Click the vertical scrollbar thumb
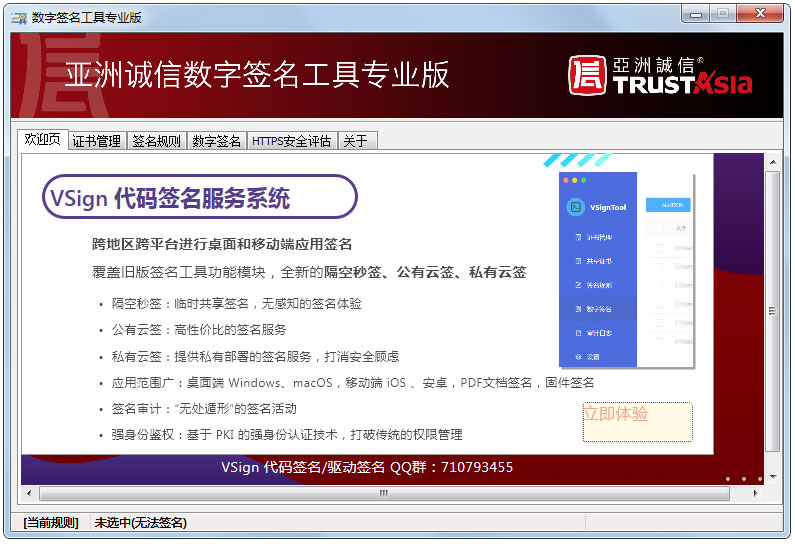The width and height of the screenshot is (795, 544). click(x=773, y=311)
